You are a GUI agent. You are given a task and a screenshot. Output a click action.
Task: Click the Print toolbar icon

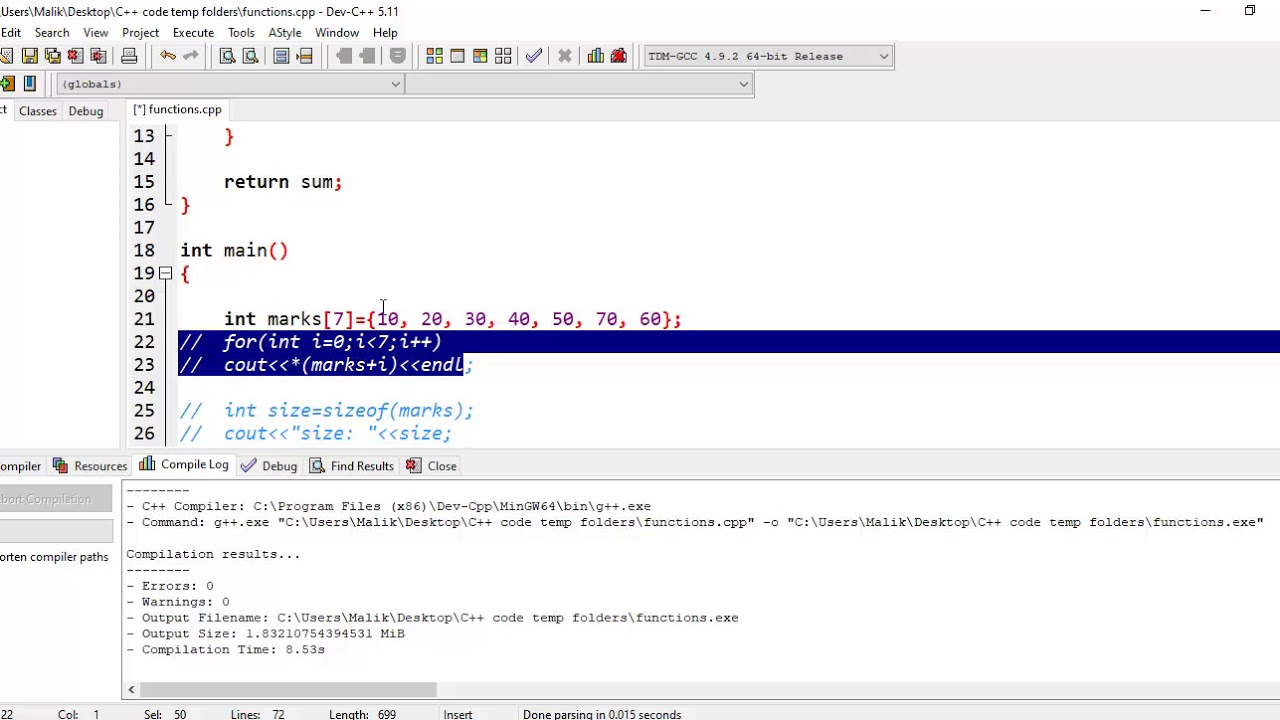(129, 56)
